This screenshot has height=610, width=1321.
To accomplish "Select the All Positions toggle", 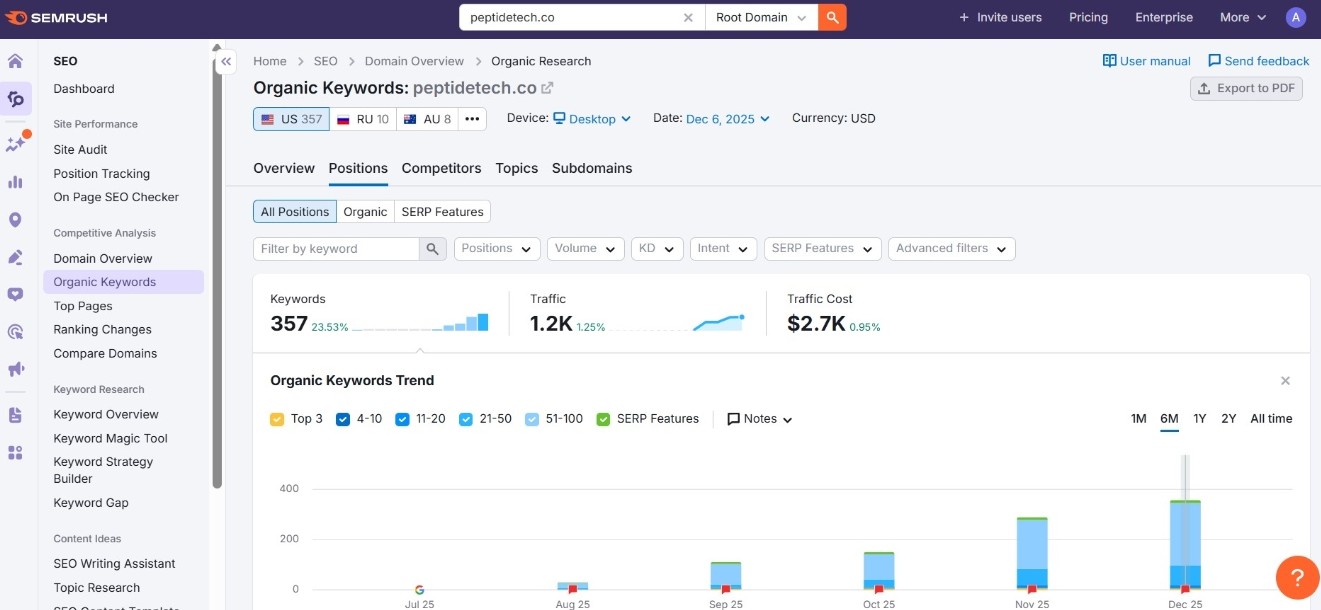I will pyautogui.click(x=295, y=212).
